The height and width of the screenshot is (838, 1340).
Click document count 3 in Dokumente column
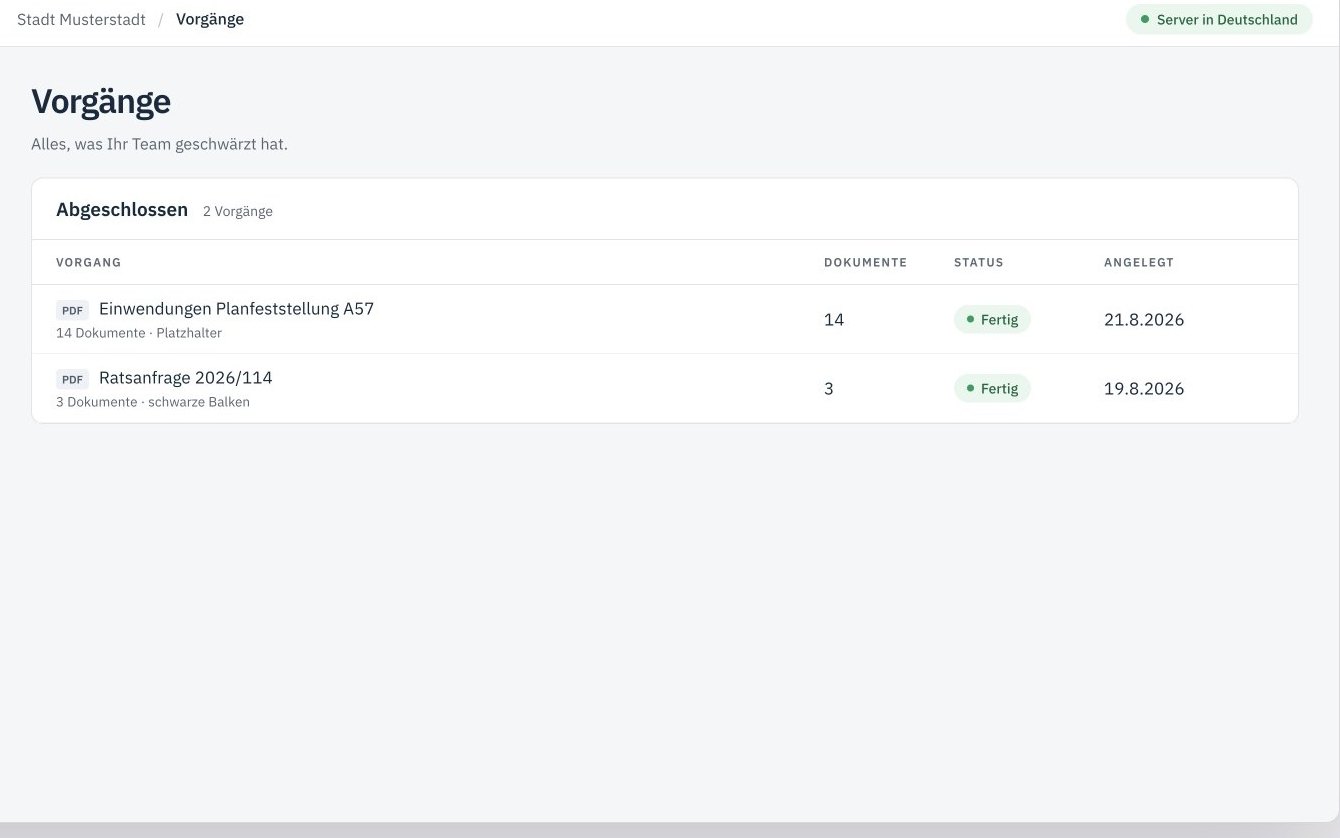[x=829, y=389]
